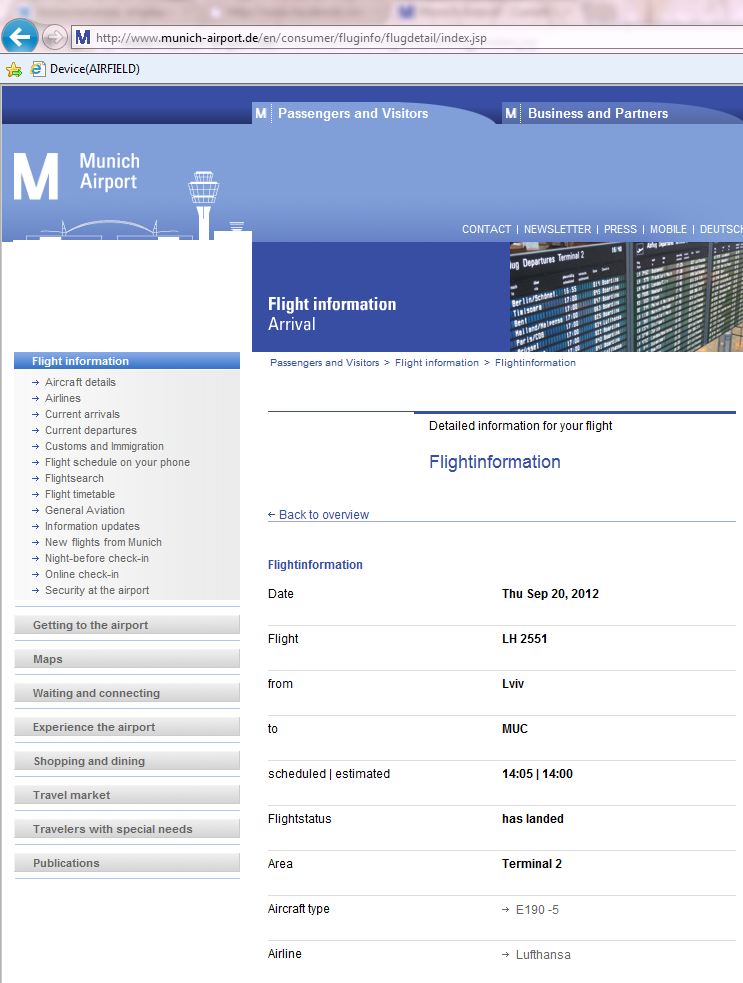Image resolution: width=743 pixels, height=983 pixels.
Task: Click the URL address bar field
Action: [400, 38]
